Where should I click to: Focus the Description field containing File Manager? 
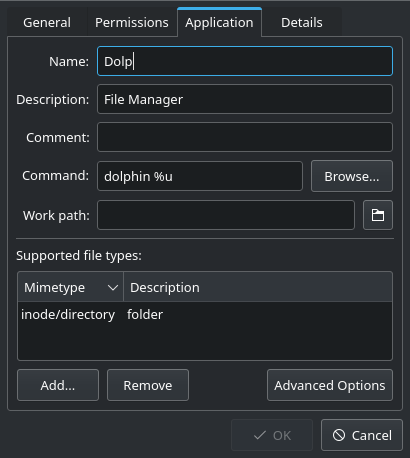(245, 99)
